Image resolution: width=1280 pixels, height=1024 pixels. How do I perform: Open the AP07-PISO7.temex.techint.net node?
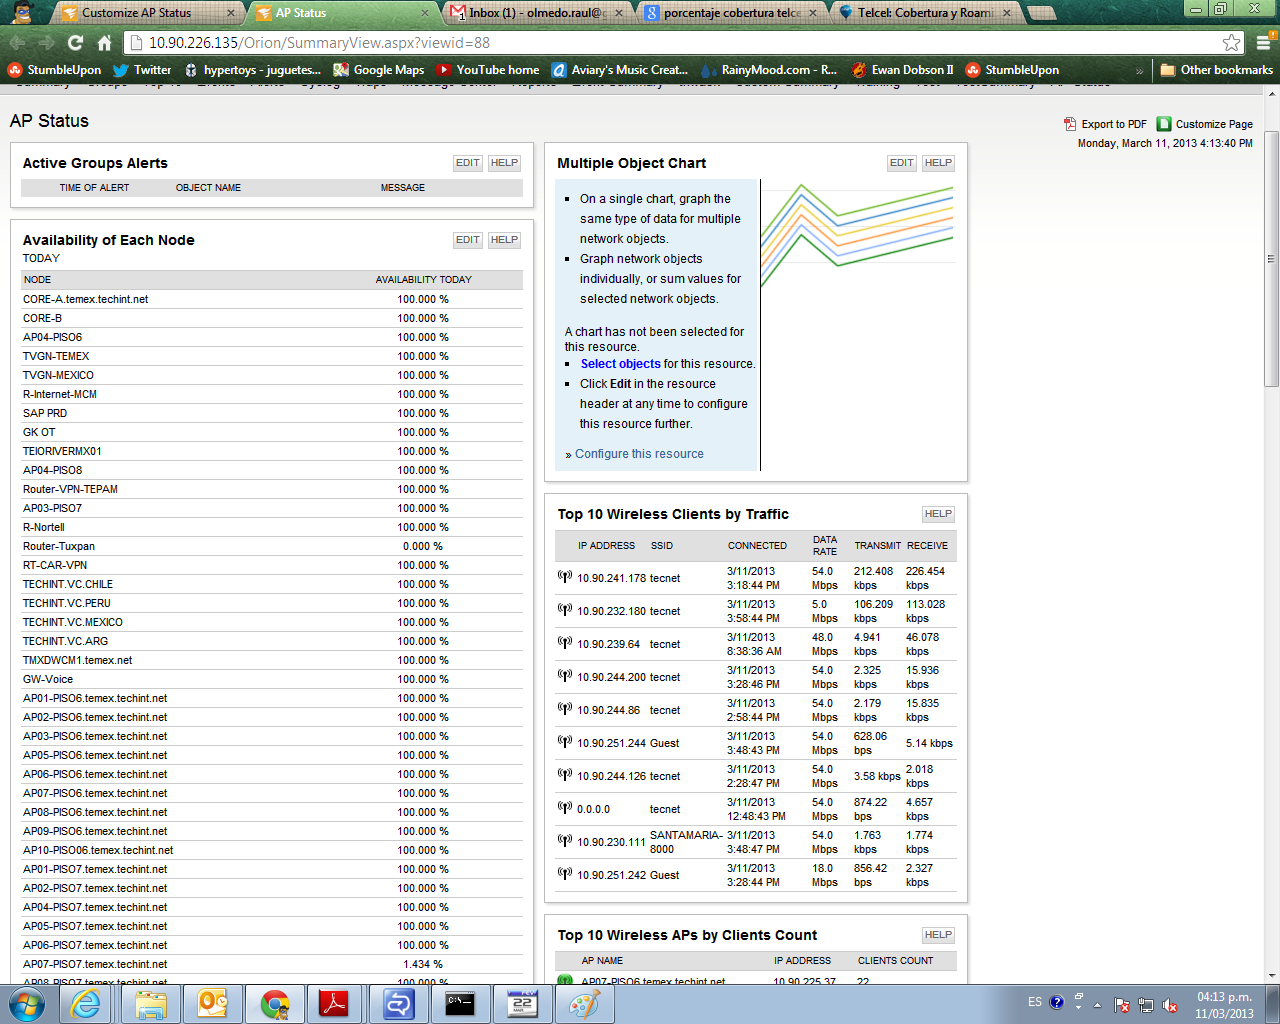(95, 964)
